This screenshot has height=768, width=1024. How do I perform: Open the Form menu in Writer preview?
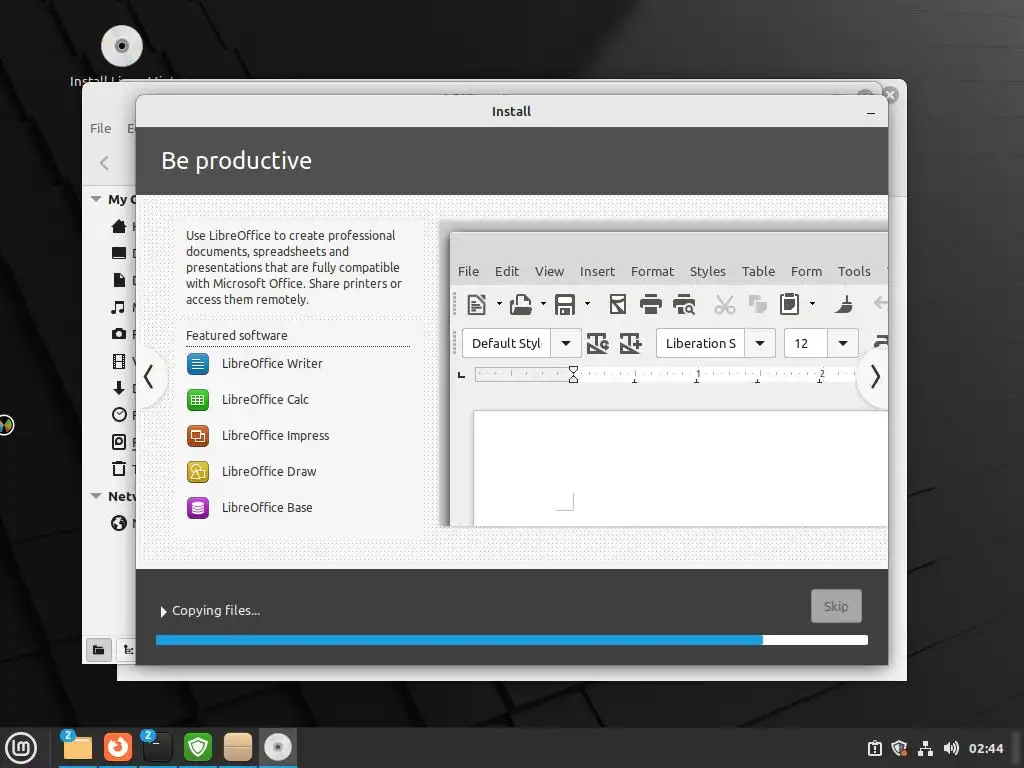coord(806,271)
